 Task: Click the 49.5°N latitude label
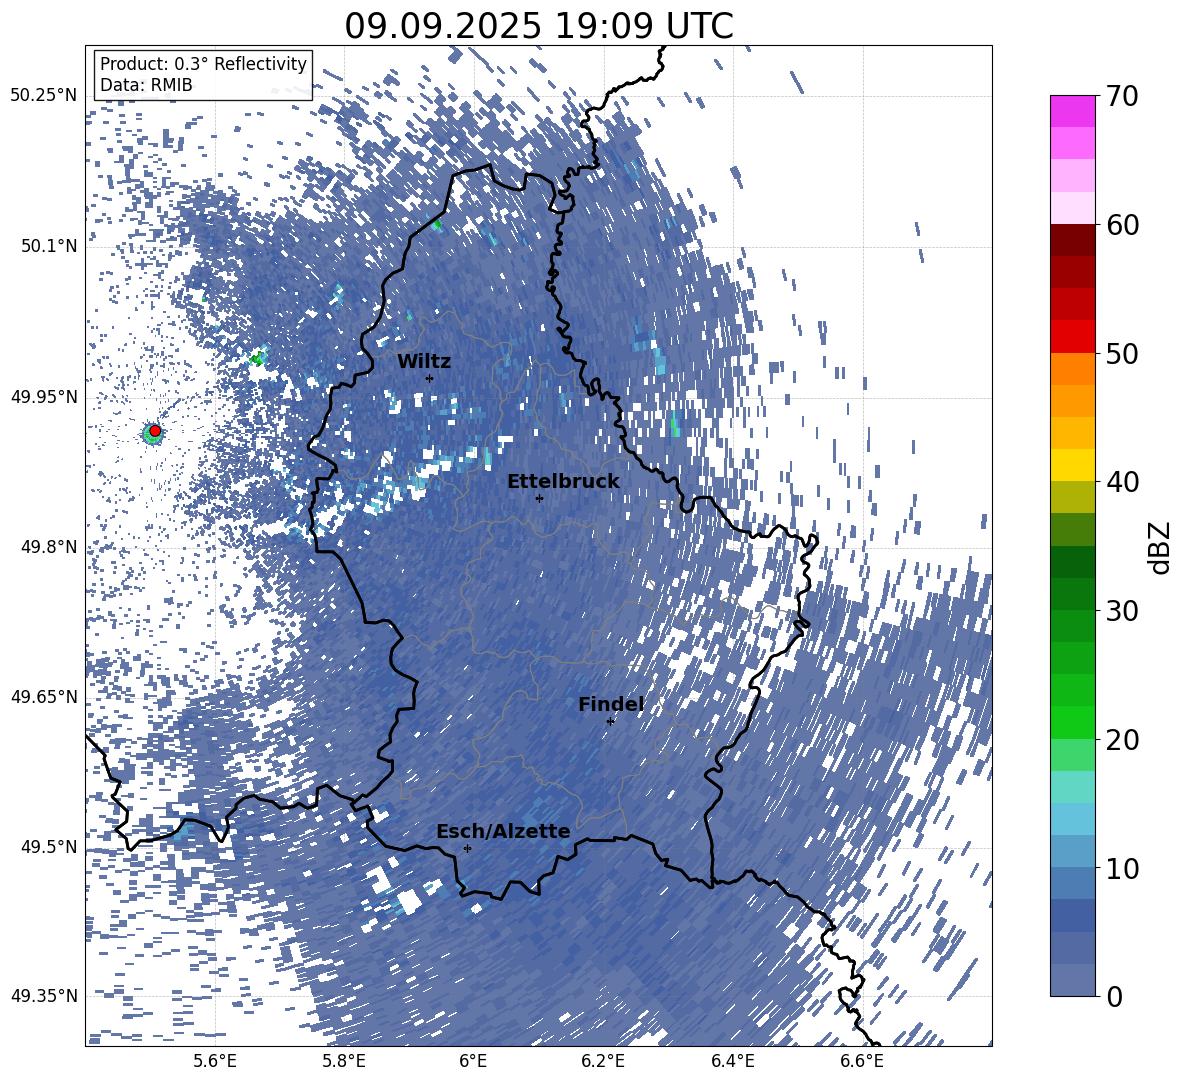48,847
